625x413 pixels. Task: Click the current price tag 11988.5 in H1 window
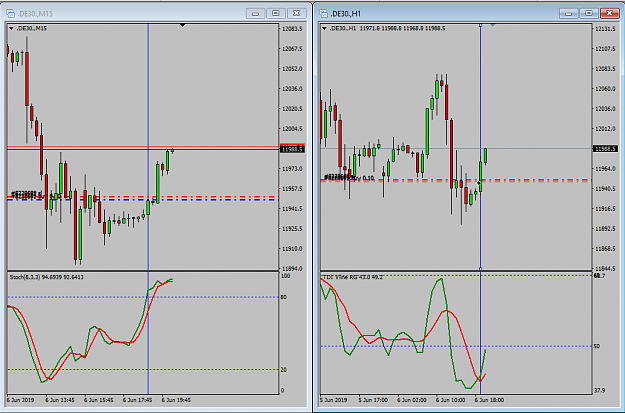(x=605, y=149)
